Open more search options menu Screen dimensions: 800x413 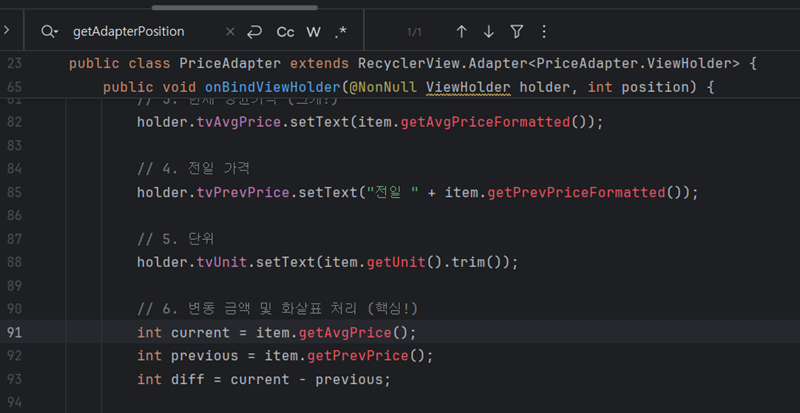(543, 32)
